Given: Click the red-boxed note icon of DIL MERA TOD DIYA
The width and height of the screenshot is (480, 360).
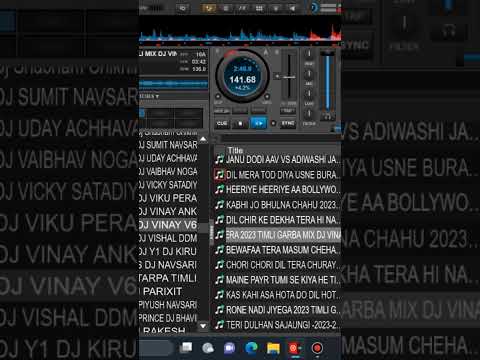Looking at the screenshot, I should (x=219, y=174).
